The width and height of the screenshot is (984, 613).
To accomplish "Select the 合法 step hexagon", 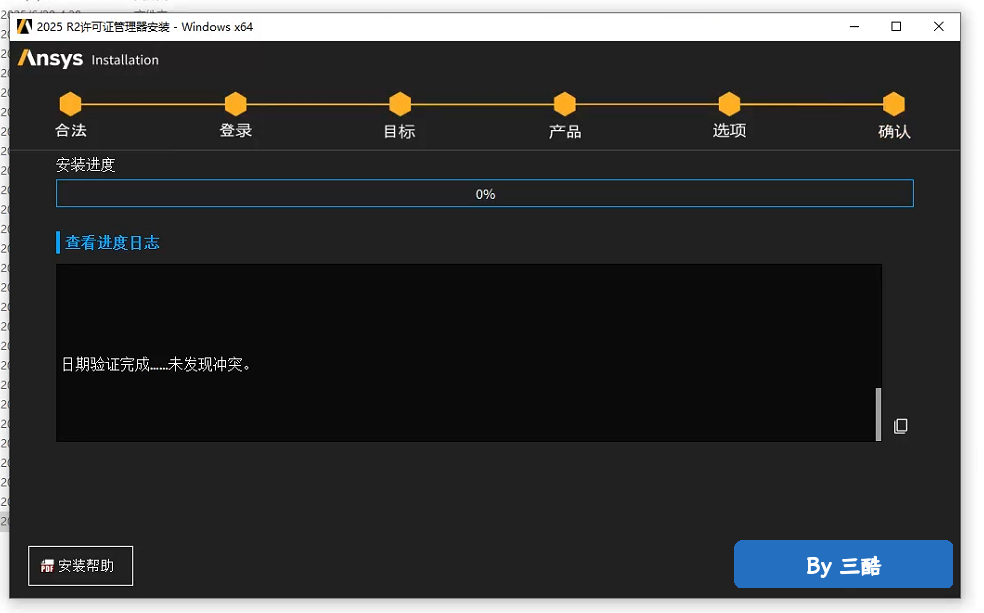I will [x=70, y=104].
